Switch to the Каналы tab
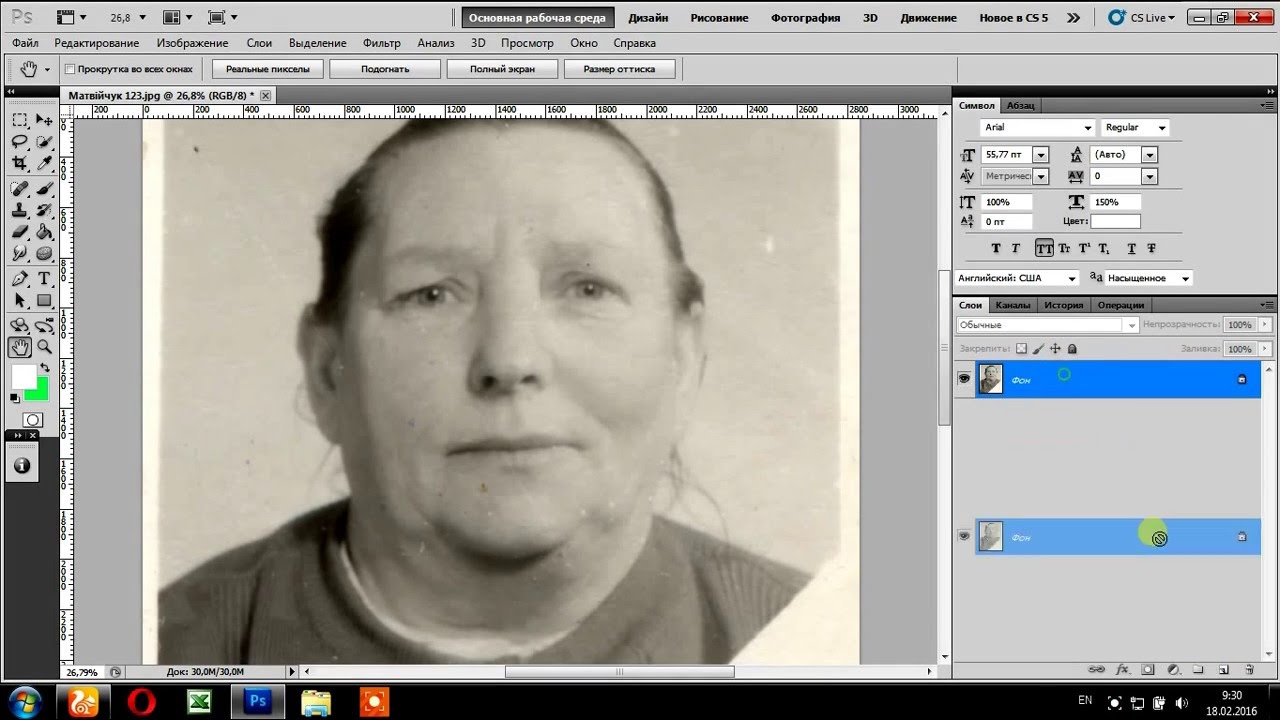Screen dimensions: 1280x720 coord(1012,305)
